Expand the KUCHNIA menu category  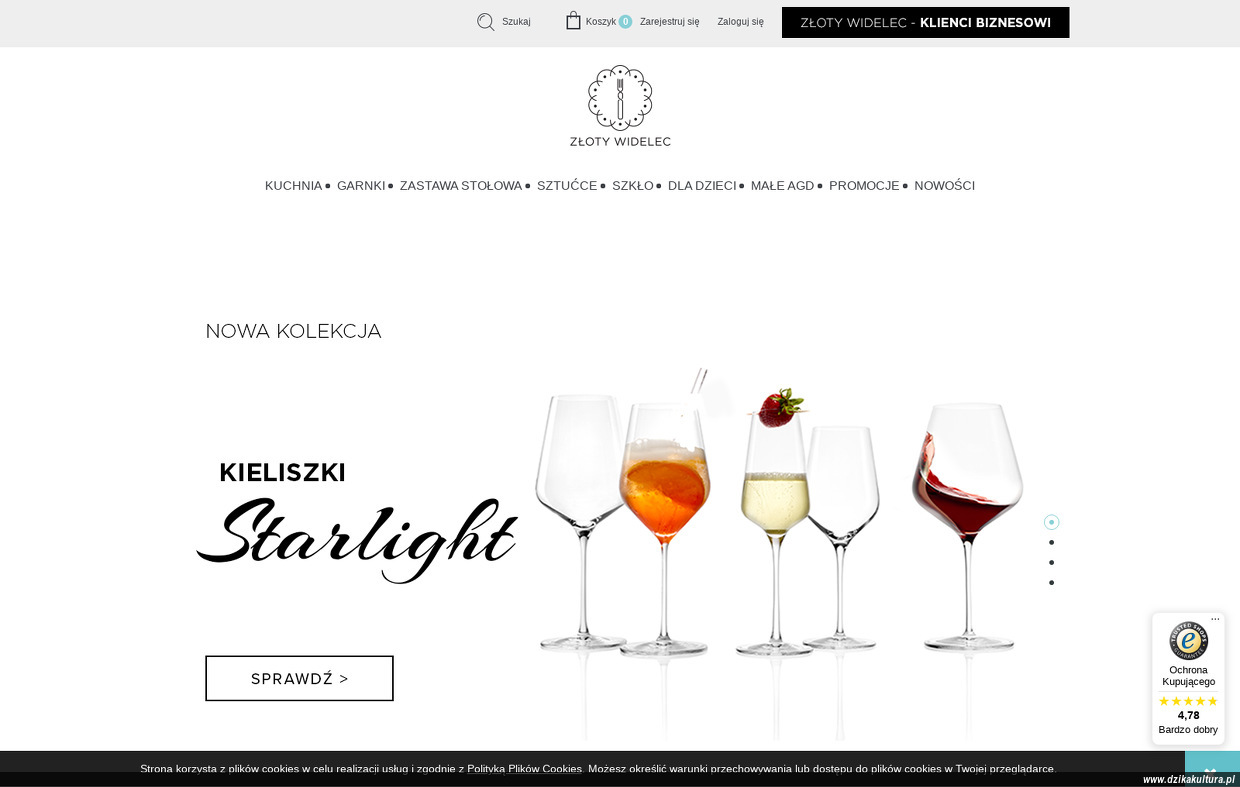[293, 186]
